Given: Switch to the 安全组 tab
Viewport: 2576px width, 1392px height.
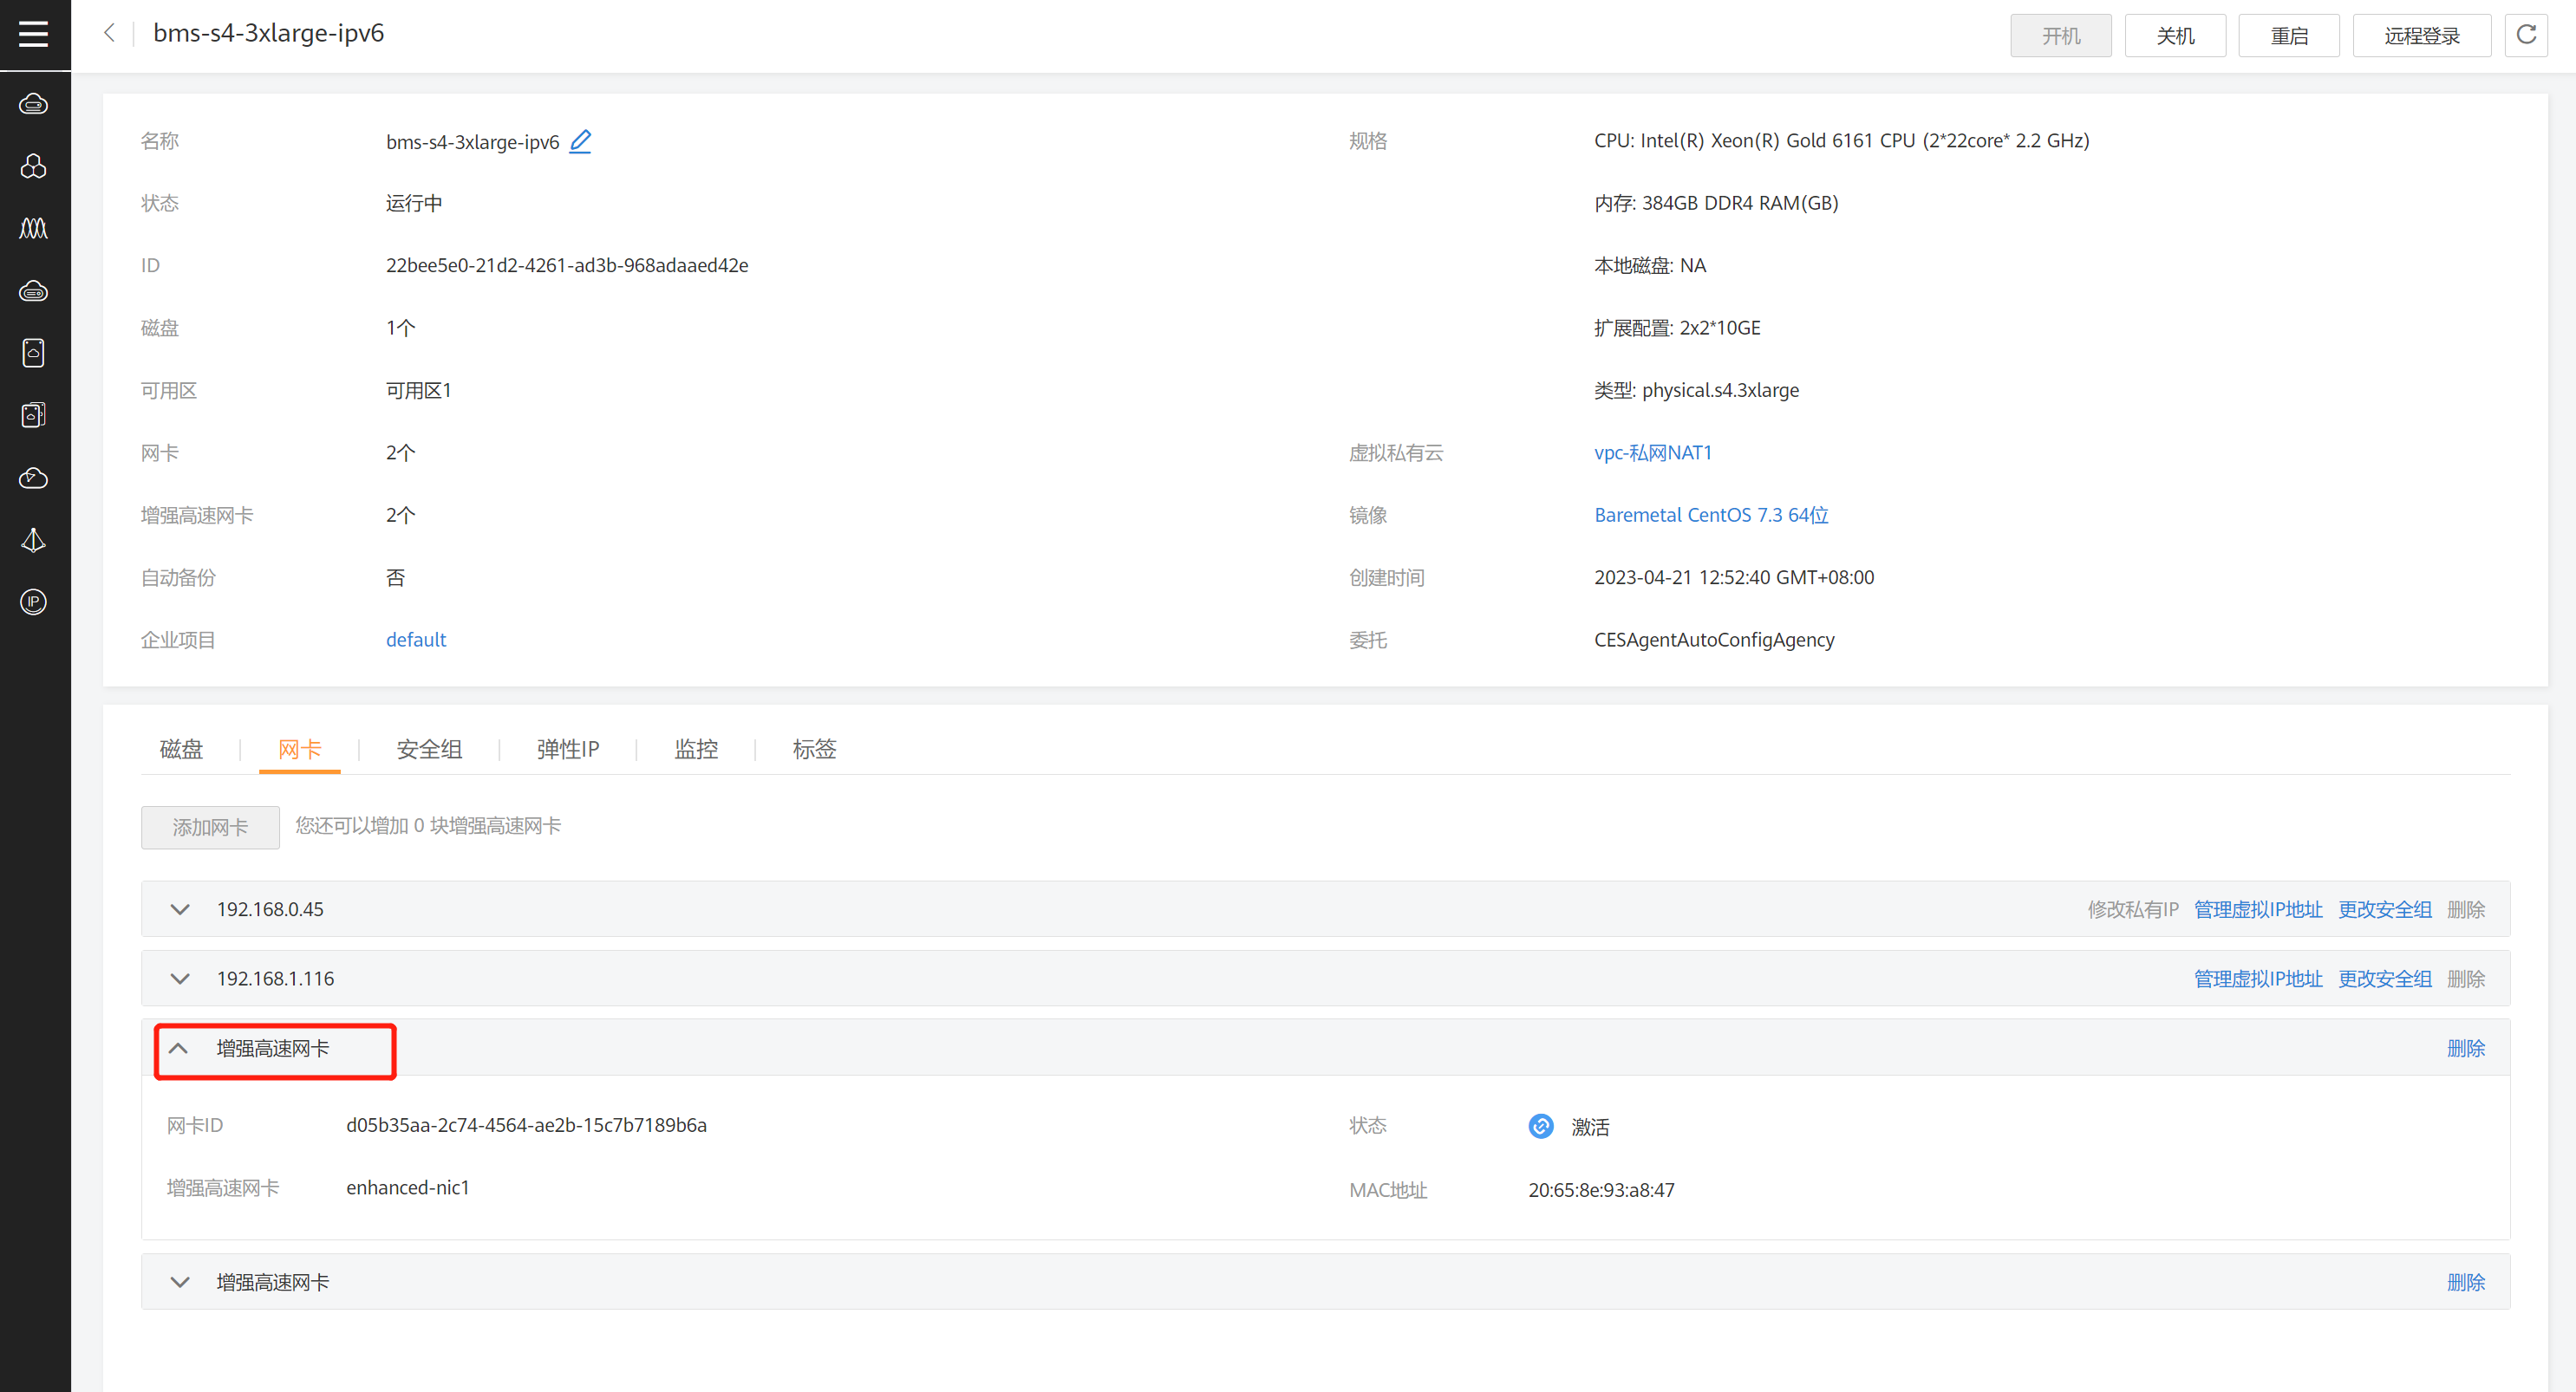Looking at the screenshot, I should coord(429,749).
